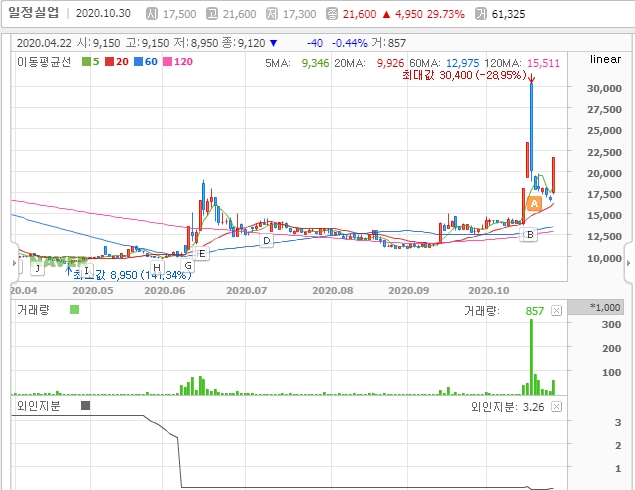Click the event marker H on chart
Viewport: 635px width, 490px height.
click(157, 267)
